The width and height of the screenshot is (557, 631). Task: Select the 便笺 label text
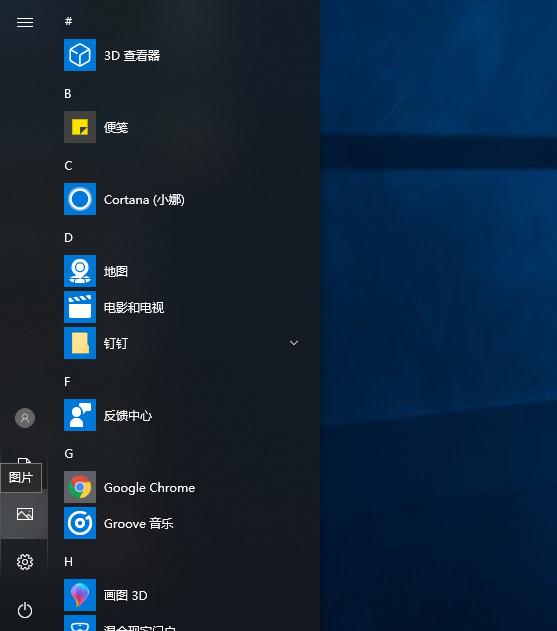click(116, 128)
